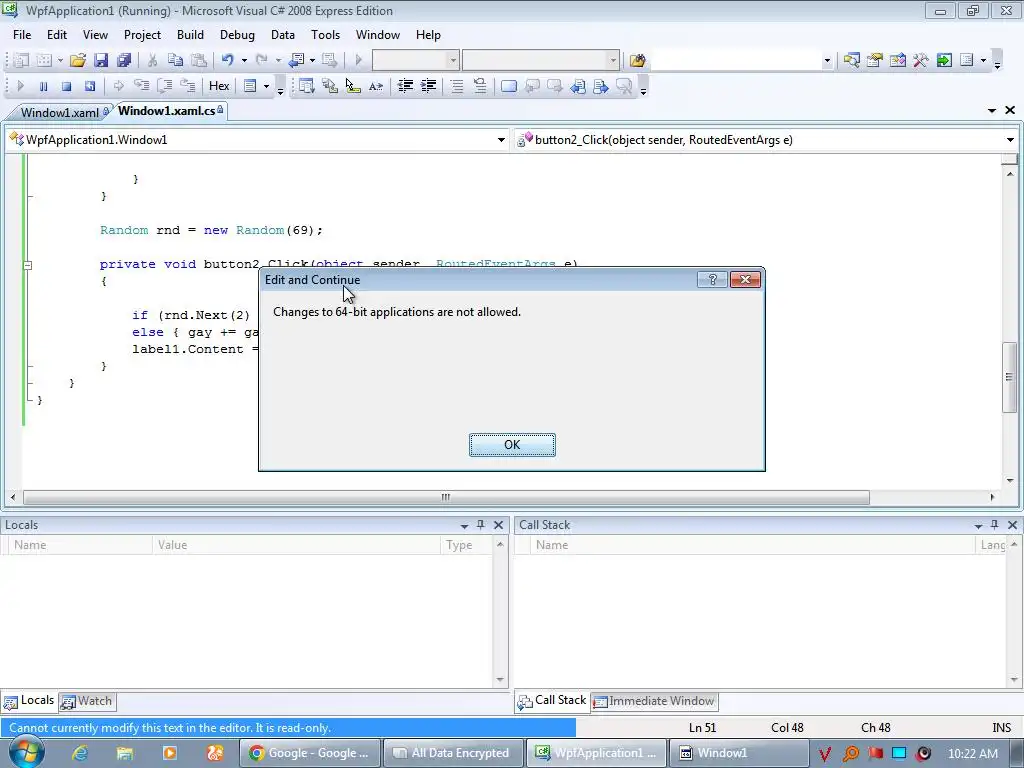Click the Break All pause icon

pyautogui.click(x=43, y=86)
